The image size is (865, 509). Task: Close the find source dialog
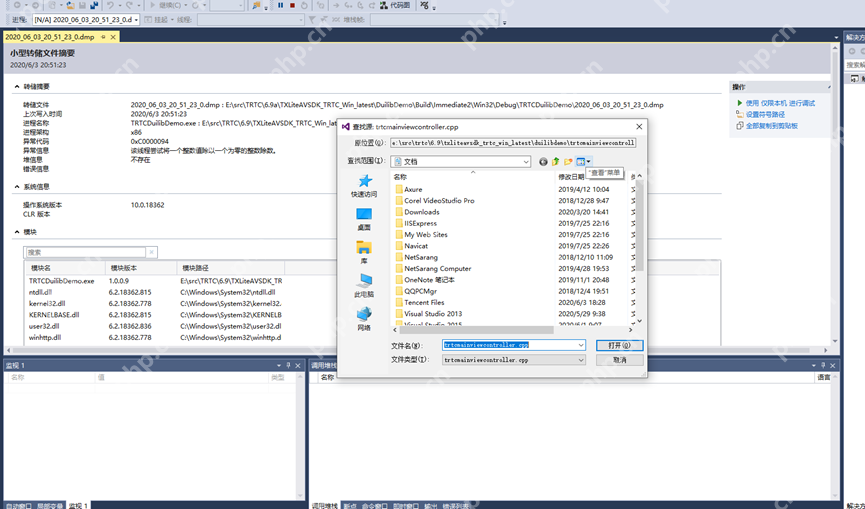tap(639, 127)
